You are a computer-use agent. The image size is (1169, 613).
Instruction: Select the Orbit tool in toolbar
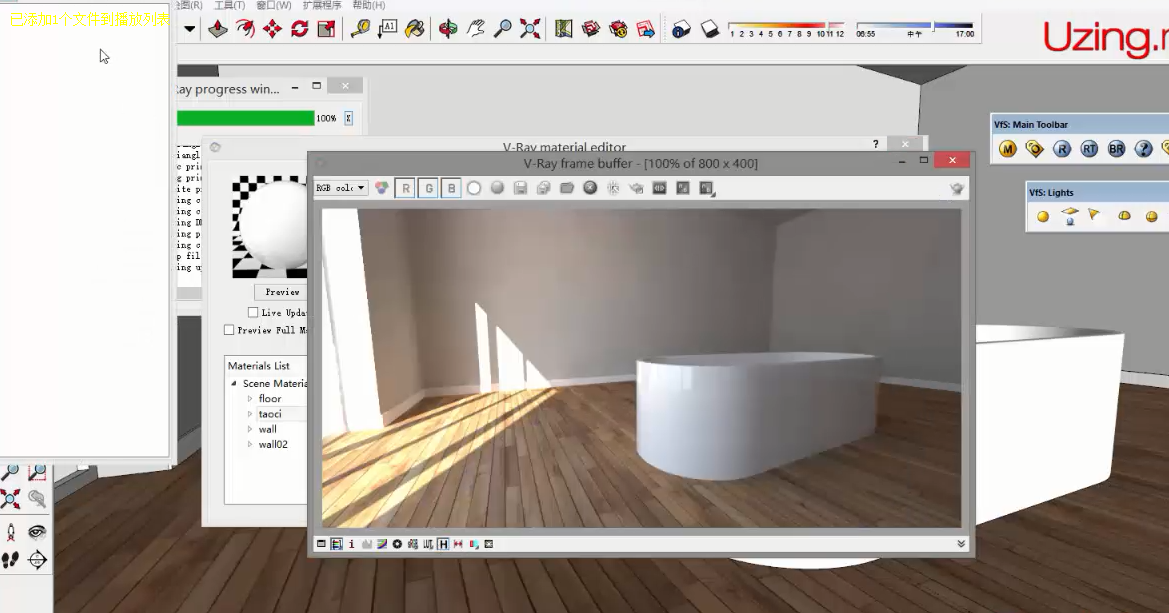coord(448,29)
